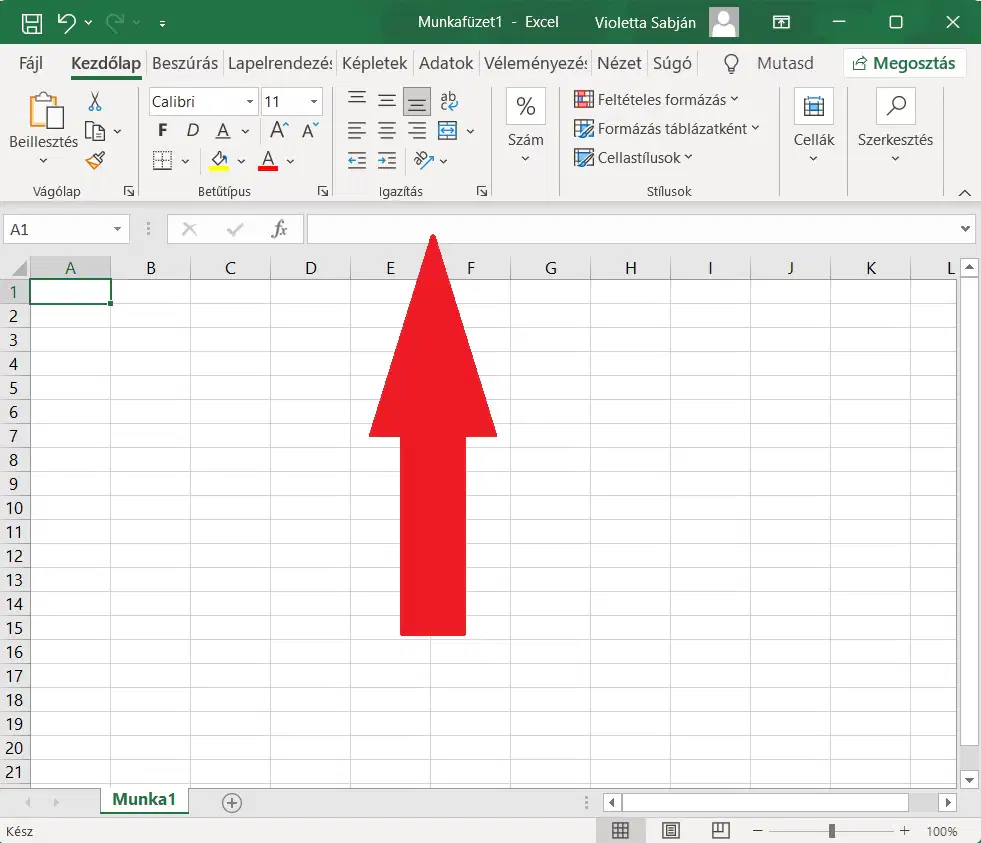Click the insert function fx icon
Screen dimensions: 981x843
[279, 230]
